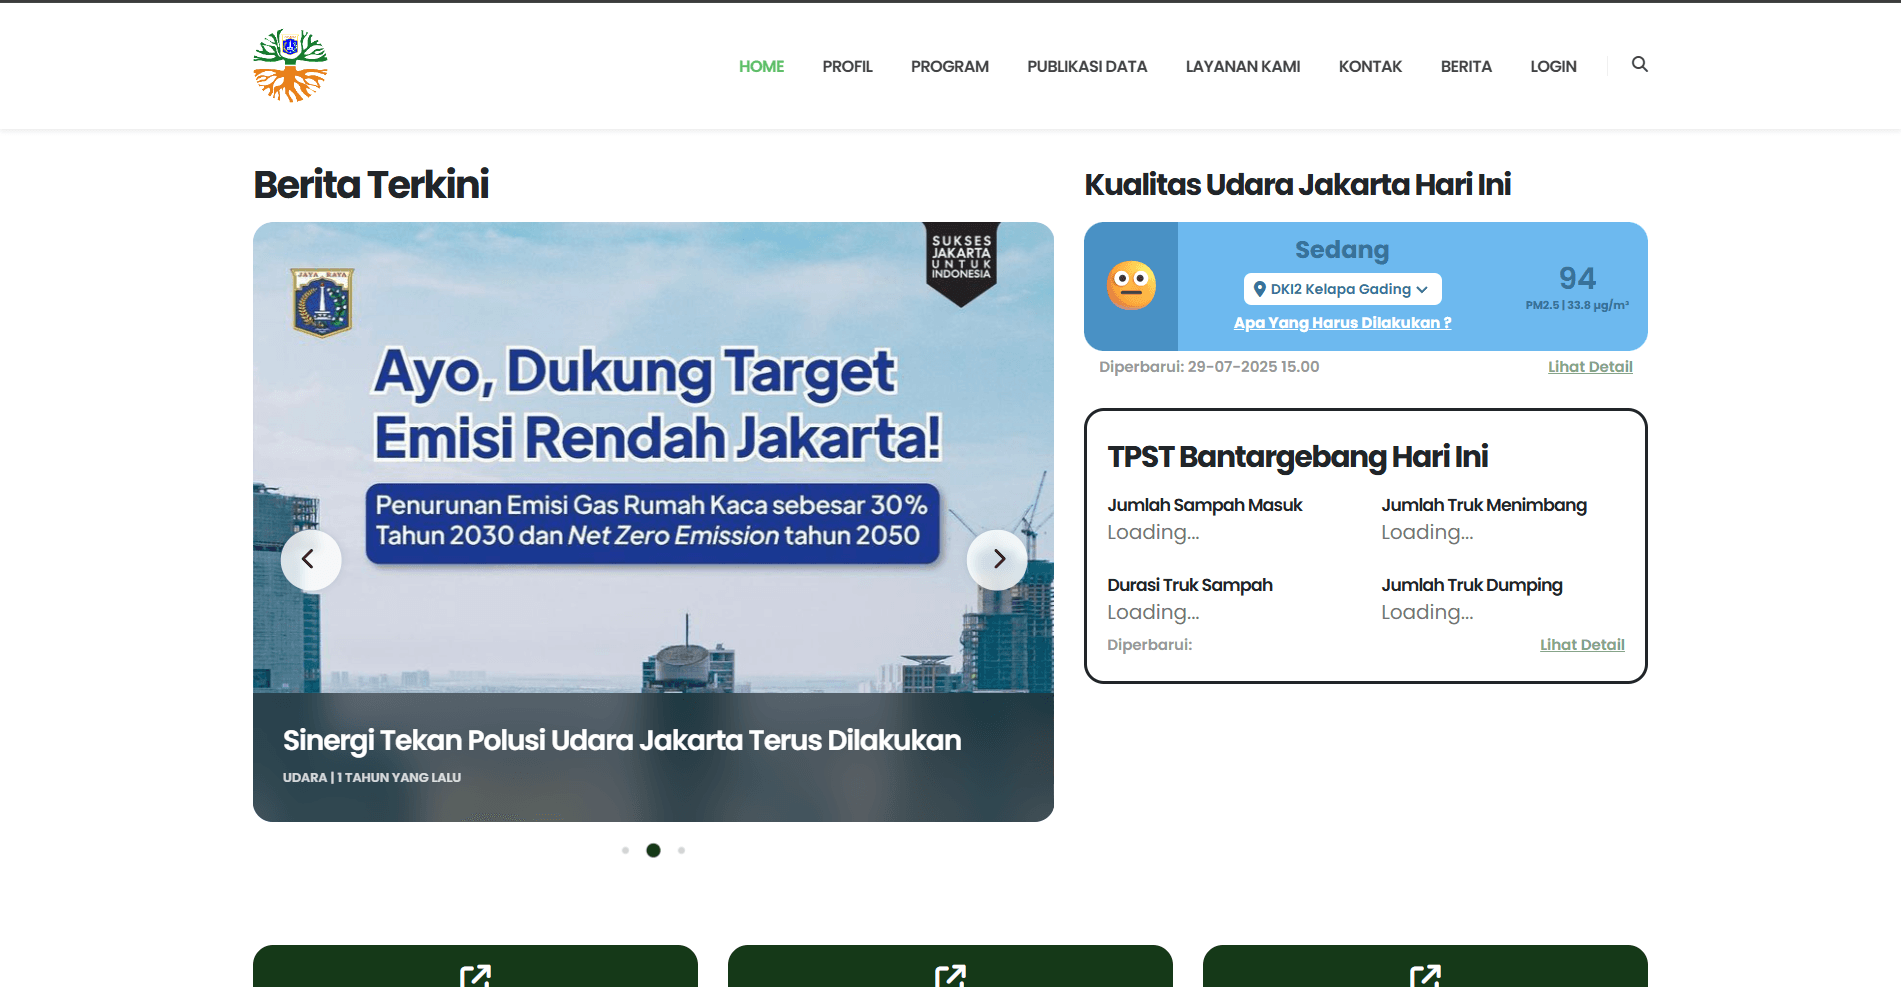
Task: Click the search magnifier icon
Action: click(x=1639, y=65)
